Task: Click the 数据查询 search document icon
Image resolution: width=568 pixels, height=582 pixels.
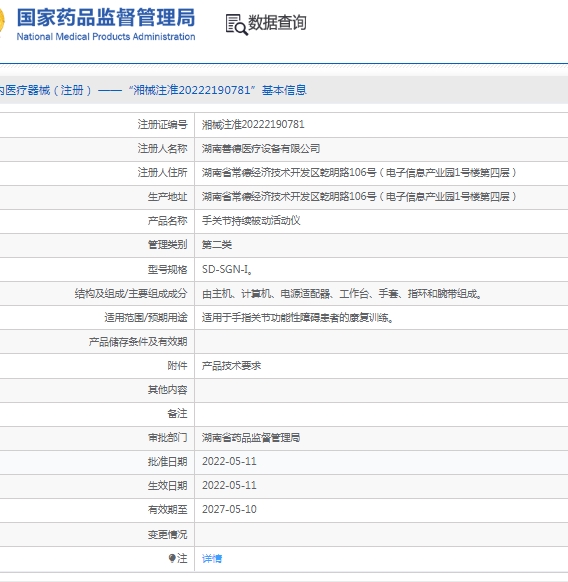Action: pyautogui.click(x=236, y=24)
